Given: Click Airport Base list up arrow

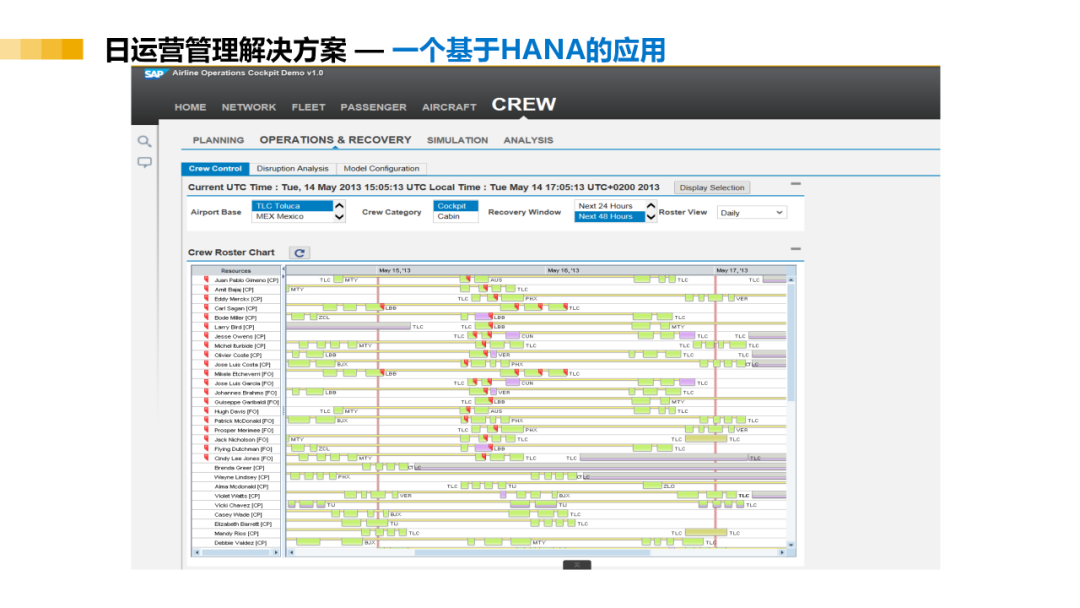Looking at the screenshot, I should click(x=339, y=206).
